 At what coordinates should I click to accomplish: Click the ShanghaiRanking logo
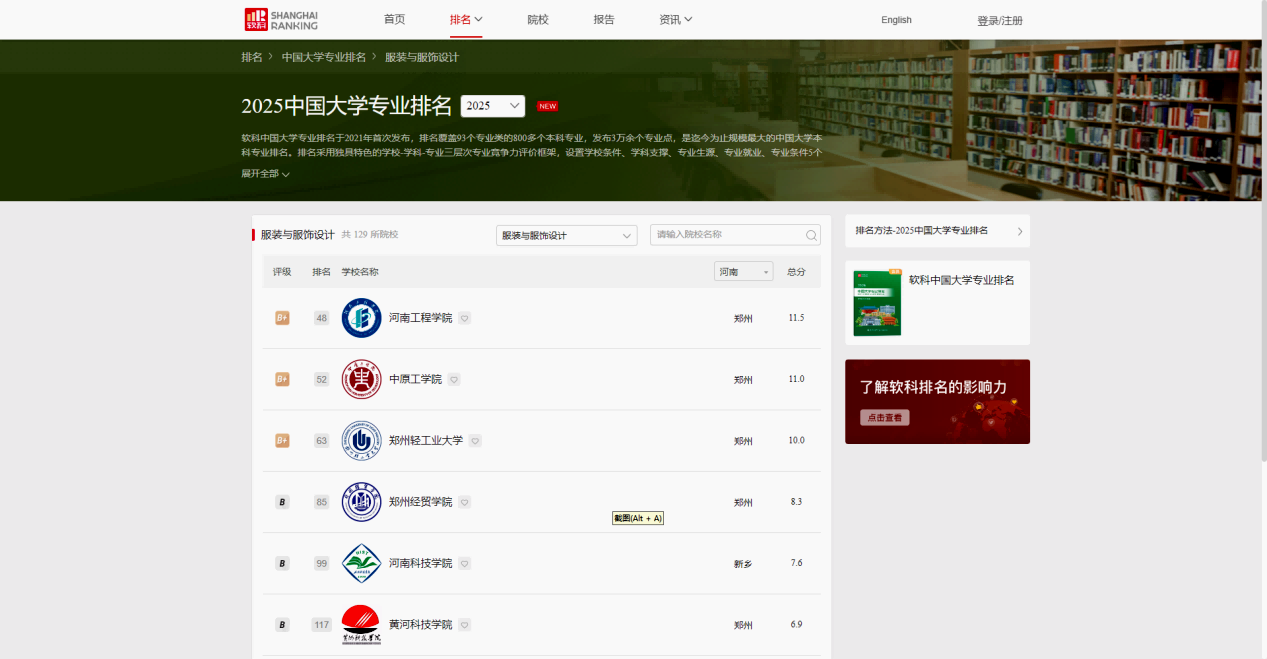coord(281,19)
